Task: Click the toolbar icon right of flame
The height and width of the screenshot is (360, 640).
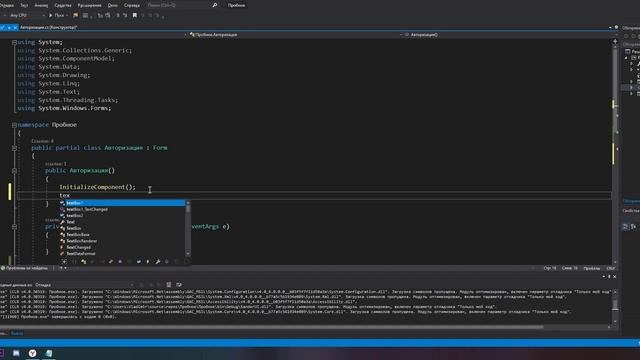Action: point(85,16)
